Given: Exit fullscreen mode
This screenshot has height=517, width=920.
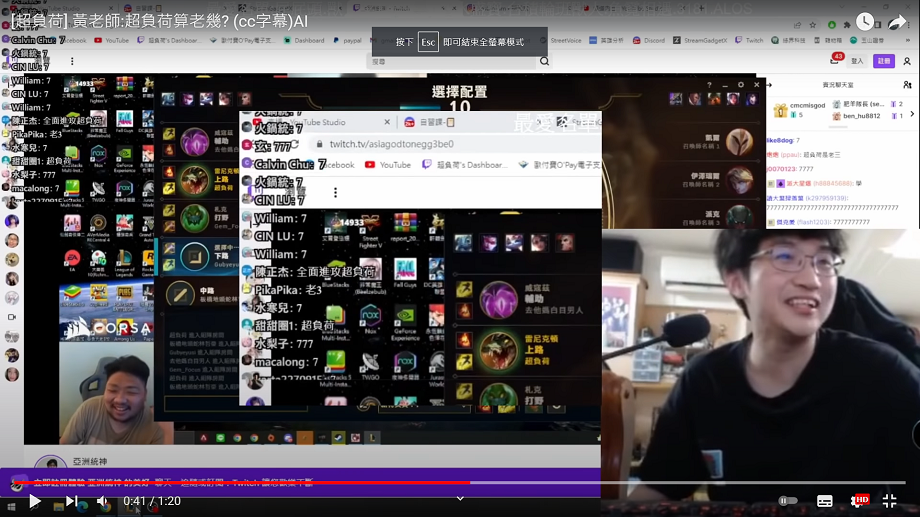Looking at the screenshot, I should point(889,501).
